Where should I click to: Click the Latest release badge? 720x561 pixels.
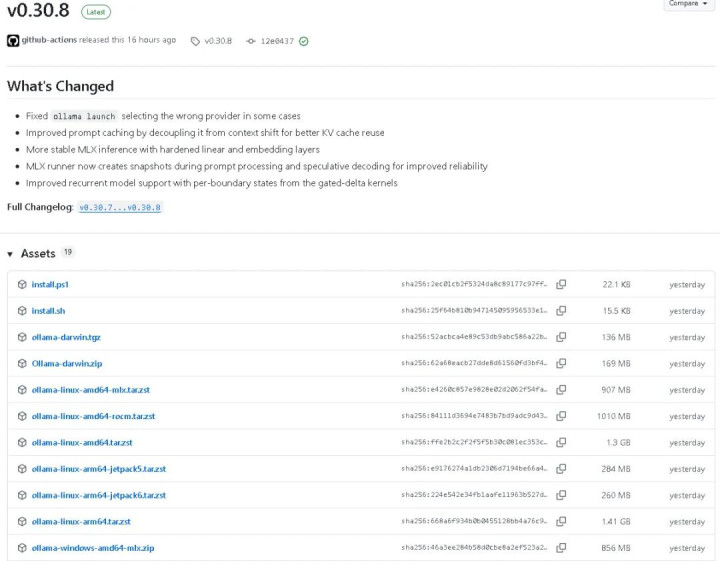(x=96, y=12)
